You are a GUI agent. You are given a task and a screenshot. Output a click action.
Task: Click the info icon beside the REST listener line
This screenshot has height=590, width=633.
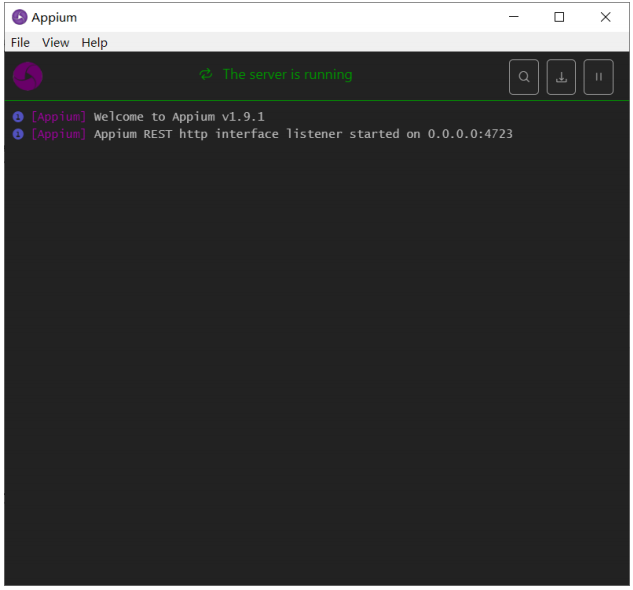tap(18, 134)
